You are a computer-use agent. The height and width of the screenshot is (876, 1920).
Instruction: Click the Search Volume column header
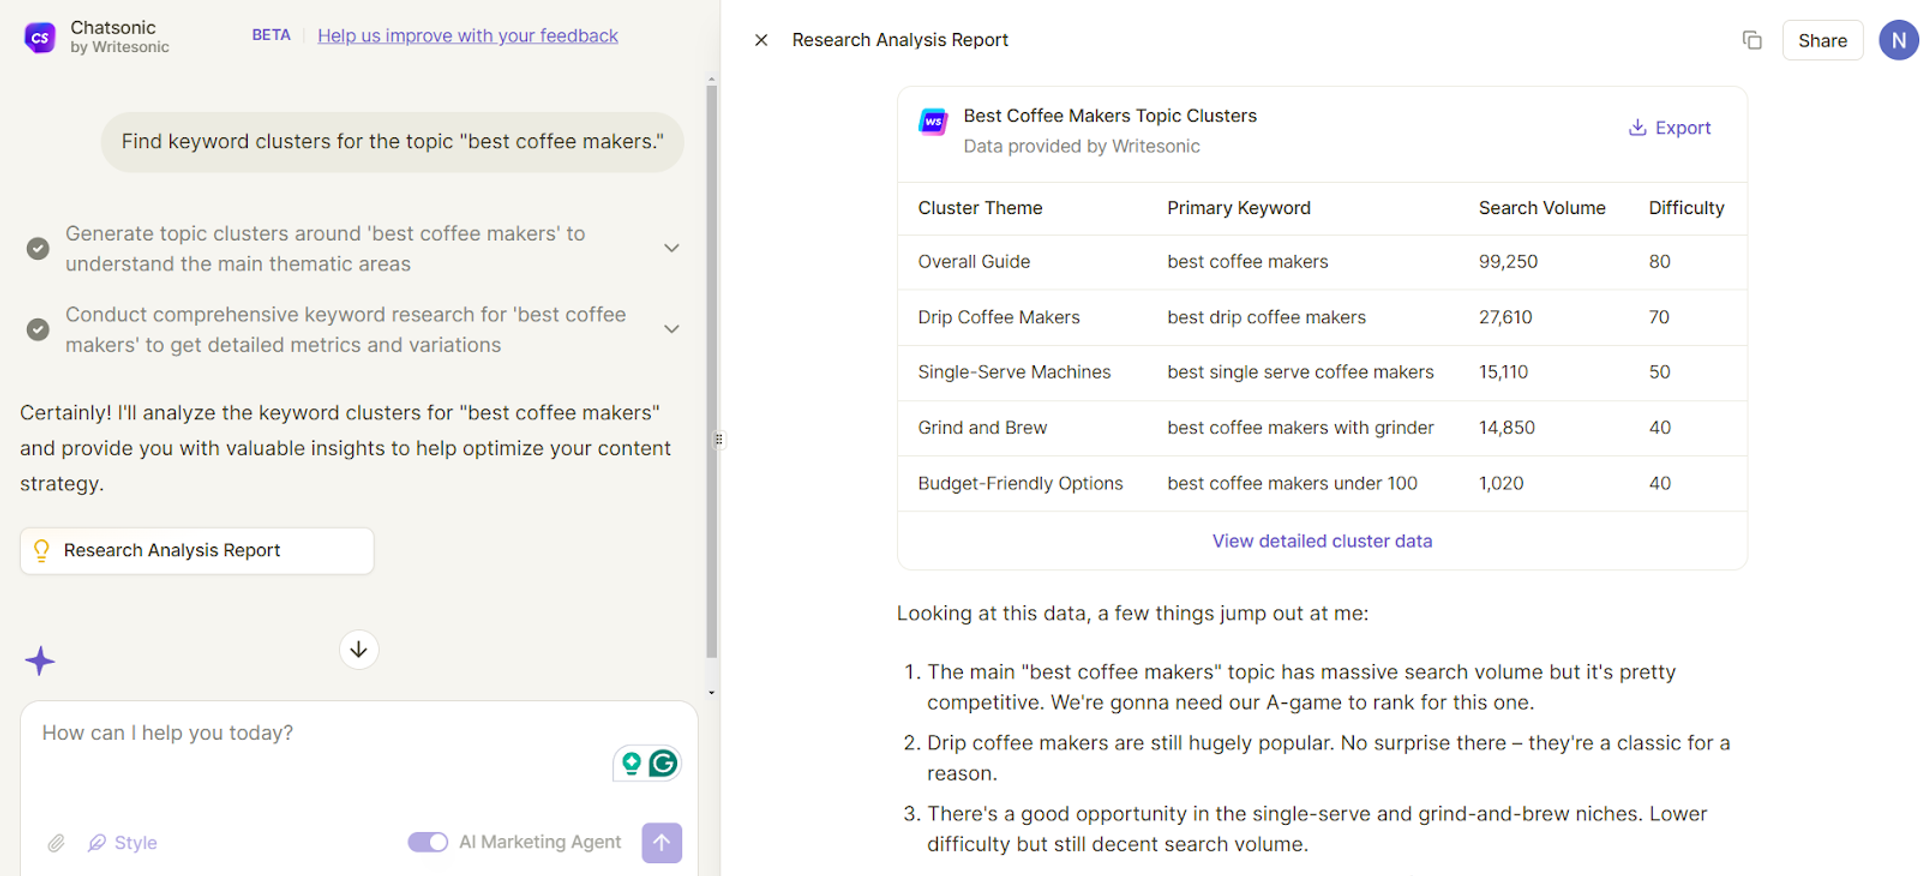pos(1542,208)
